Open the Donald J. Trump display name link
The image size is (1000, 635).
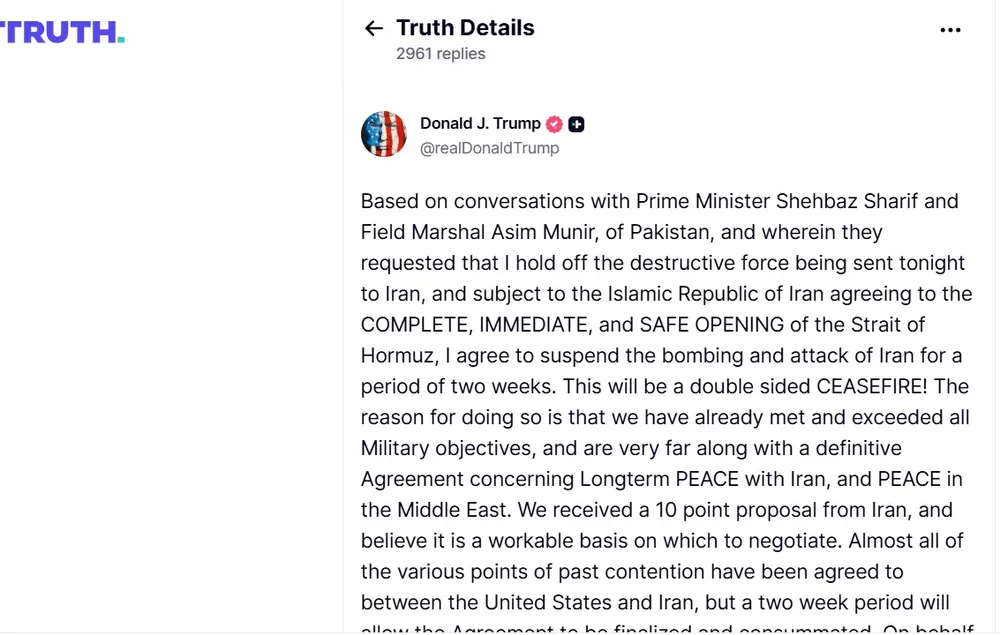[x=480, y=124]
